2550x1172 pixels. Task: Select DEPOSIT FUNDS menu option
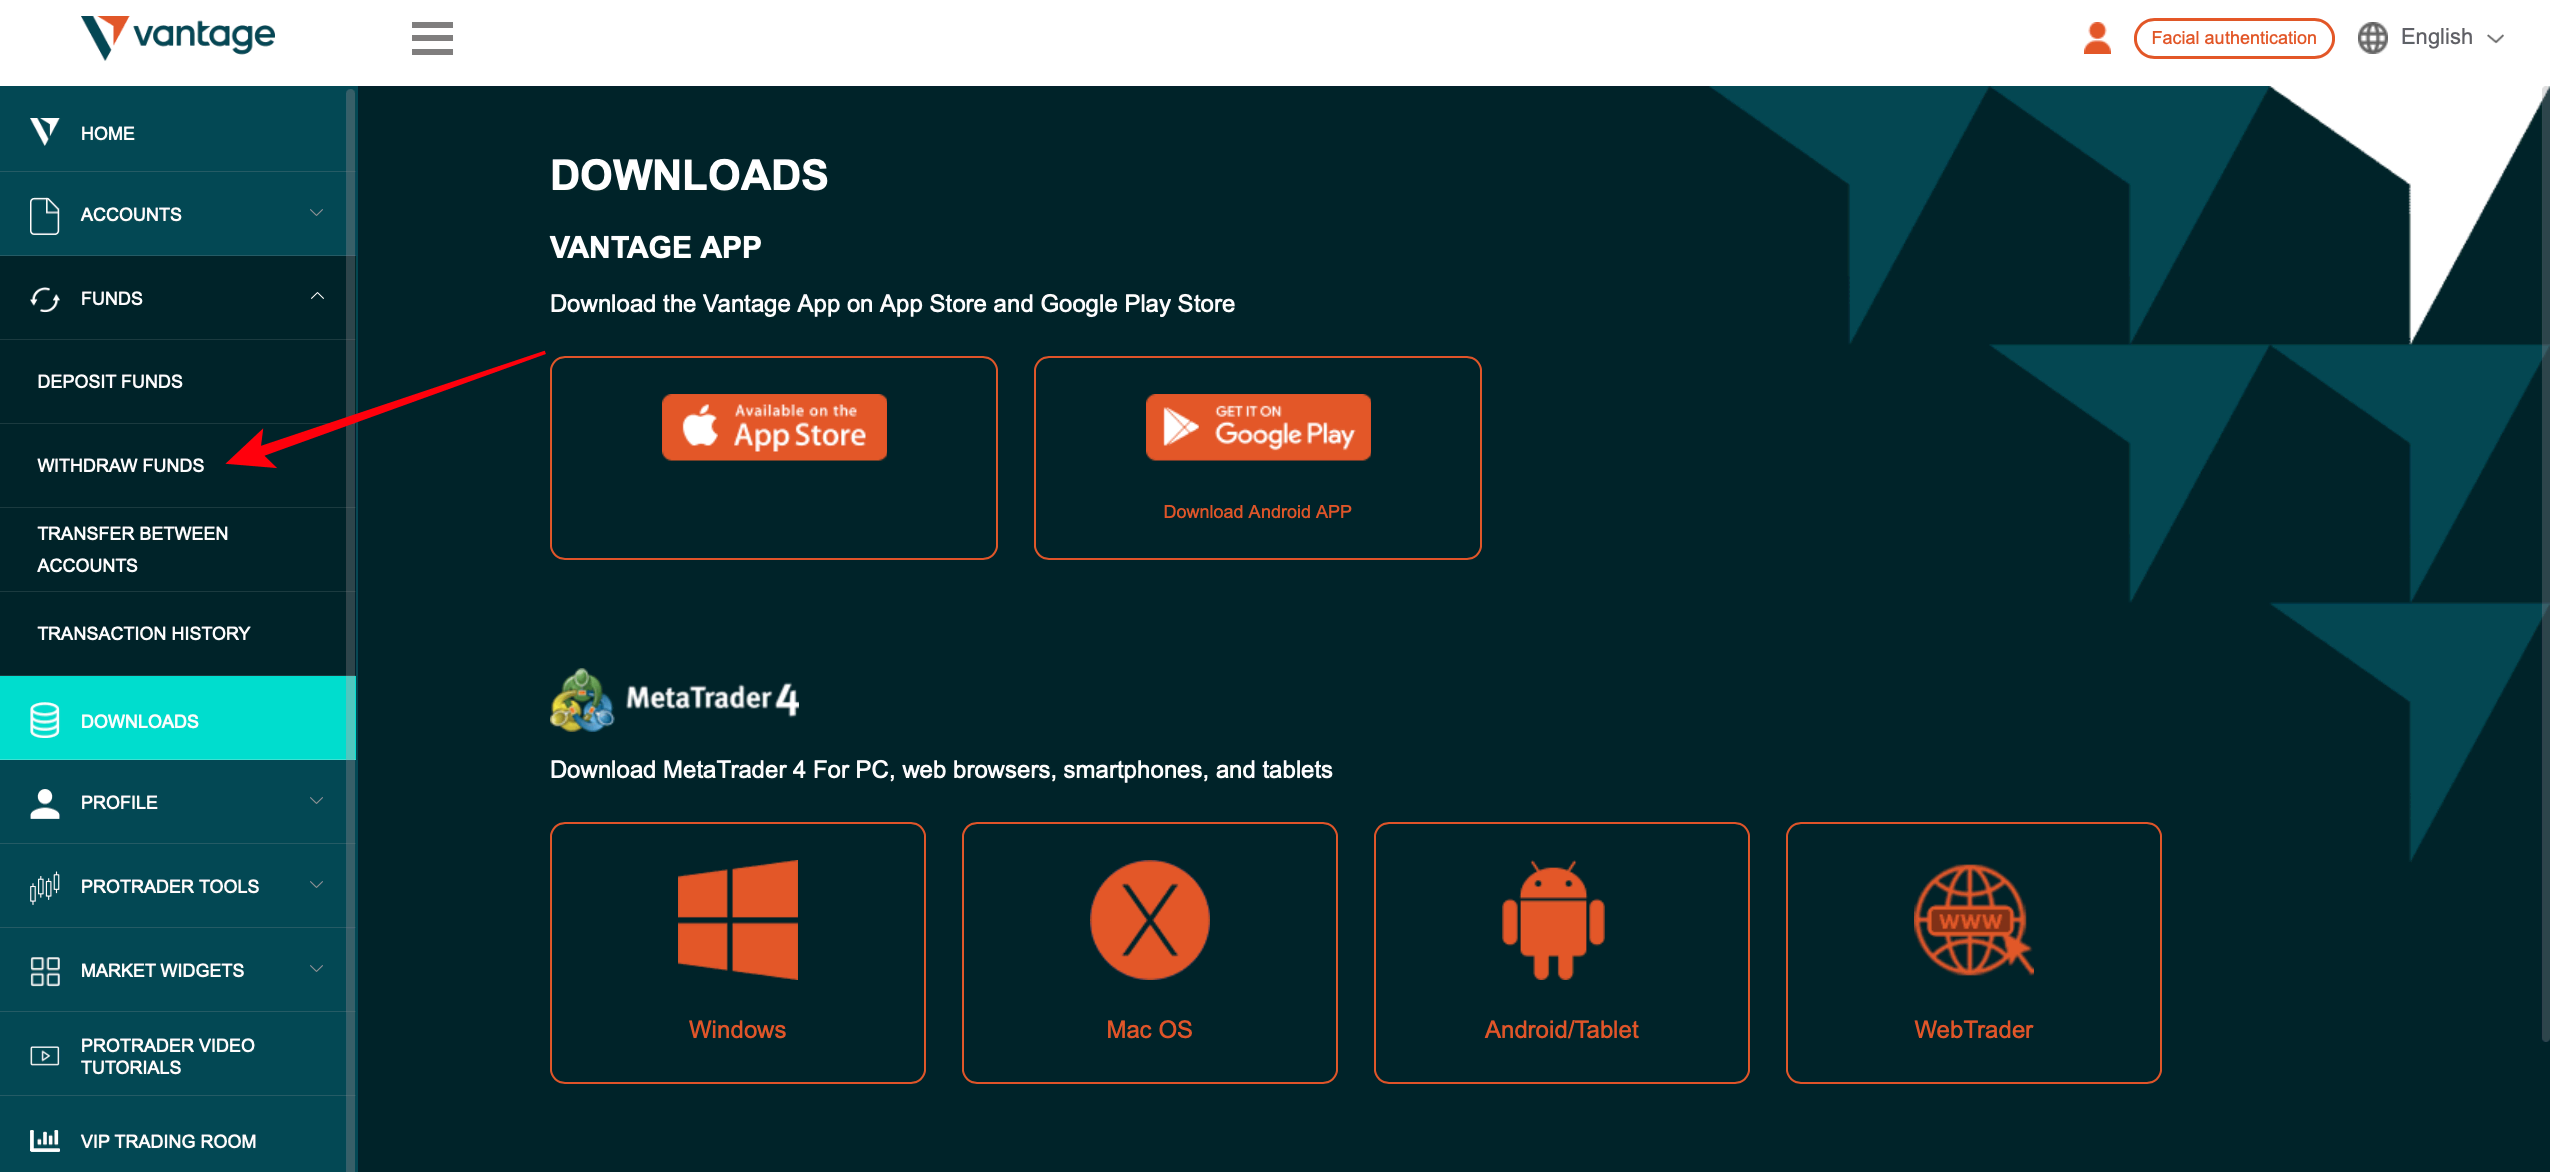tap(109, 380)
